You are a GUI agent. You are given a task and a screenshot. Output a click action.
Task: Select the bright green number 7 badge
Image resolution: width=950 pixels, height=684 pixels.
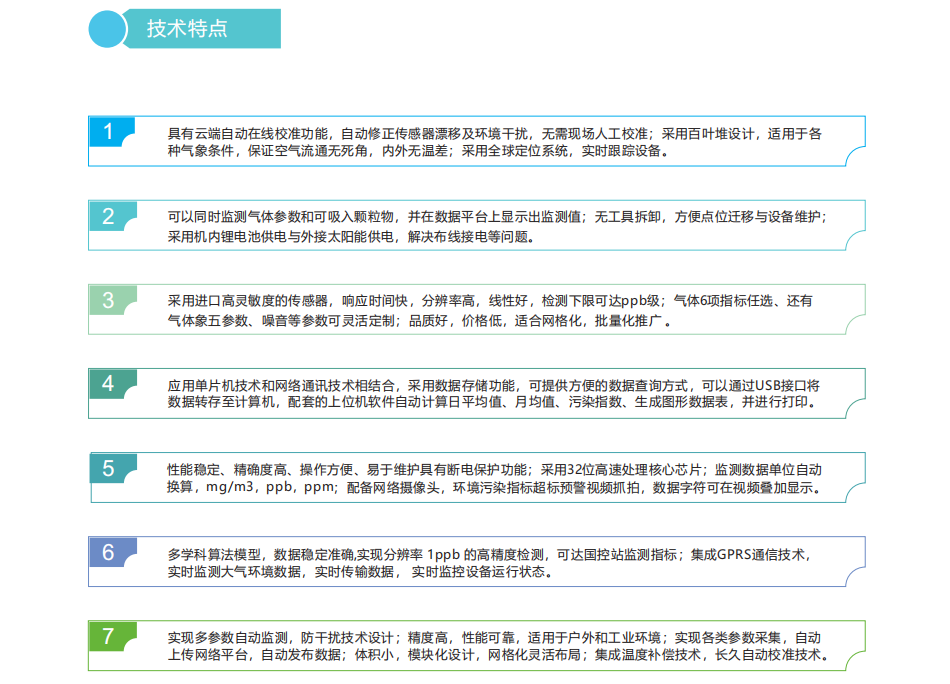pyautogui.click(x=110, y=636)
